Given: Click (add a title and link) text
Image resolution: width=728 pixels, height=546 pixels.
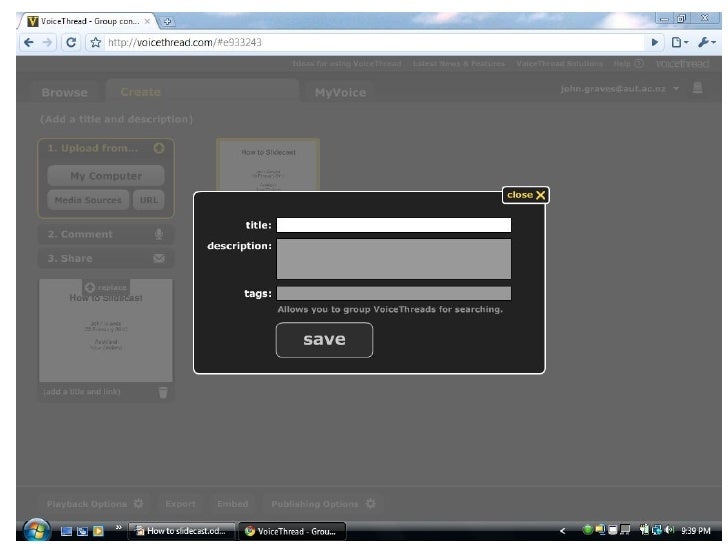Looking at the screenshot, I should point(82,391).
